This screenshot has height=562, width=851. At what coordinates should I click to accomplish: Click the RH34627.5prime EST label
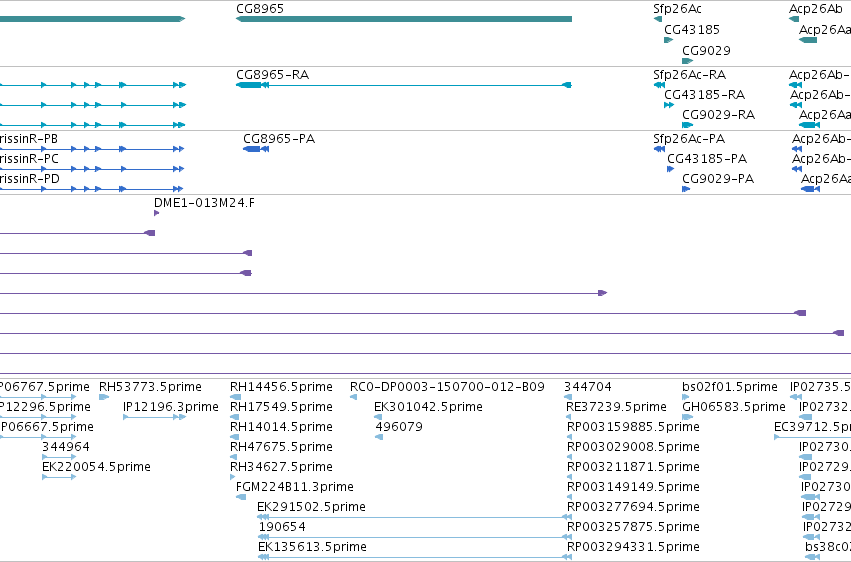[x=281, y=467]
